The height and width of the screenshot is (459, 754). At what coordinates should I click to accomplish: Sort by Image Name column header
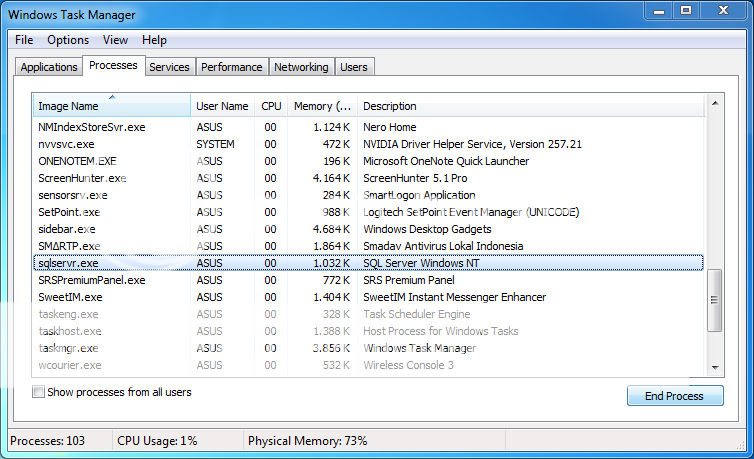[112, 106]
